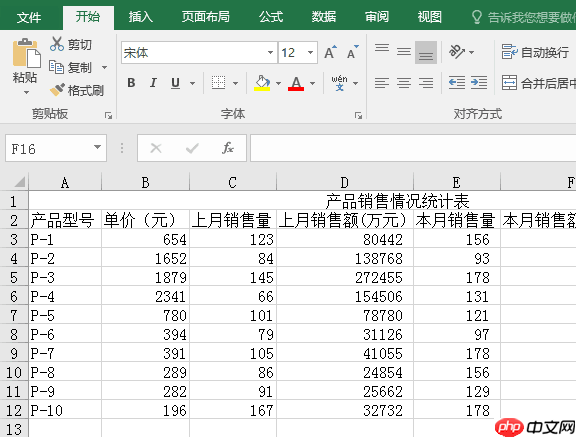Click the Cut scissors icon
The image size is (576, 437).
point(57,44)
